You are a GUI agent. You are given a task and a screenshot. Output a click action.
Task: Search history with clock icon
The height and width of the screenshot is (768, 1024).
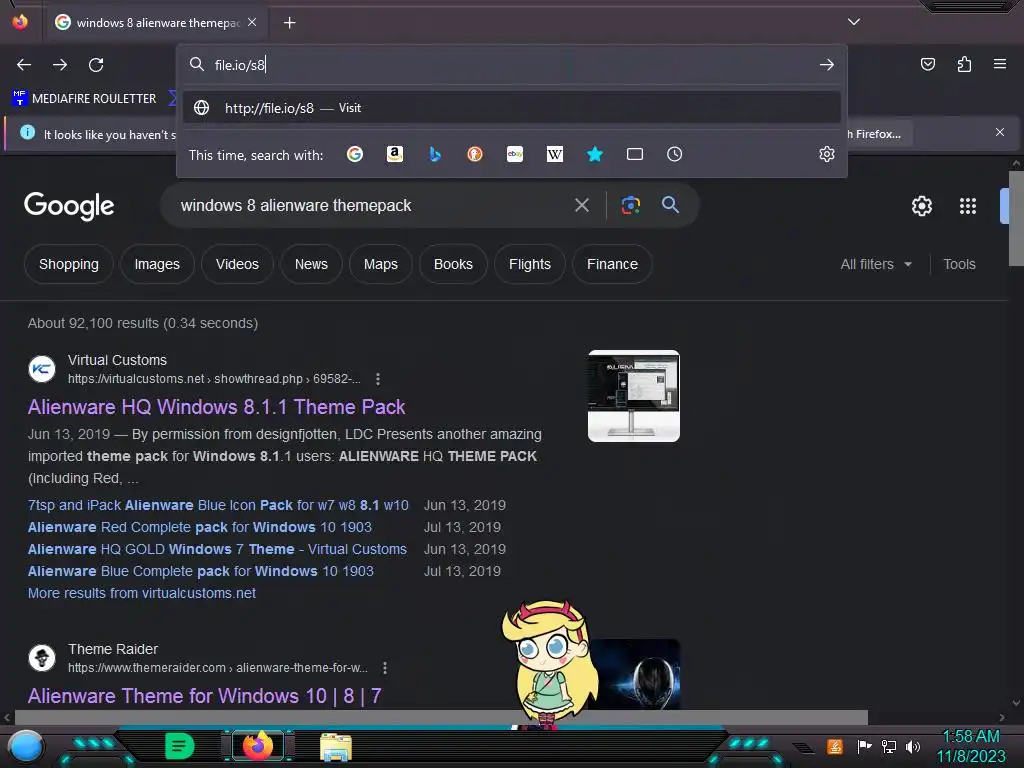675,154
